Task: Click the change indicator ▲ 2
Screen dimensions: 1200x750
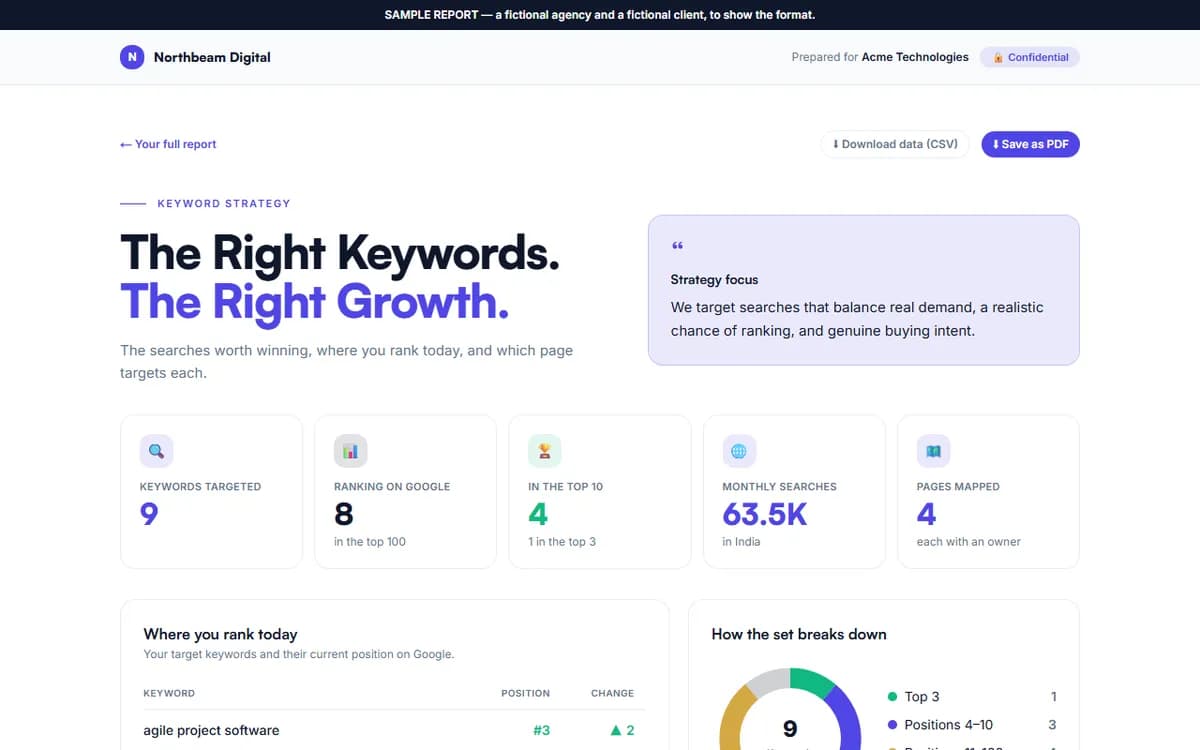Action: [622, 730]
